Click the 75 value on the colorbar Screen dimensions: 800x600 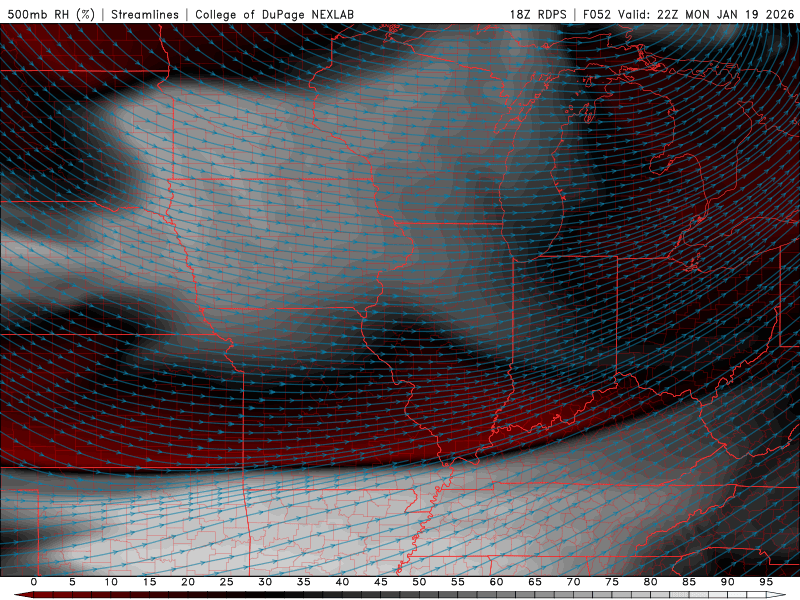(612, 582)
